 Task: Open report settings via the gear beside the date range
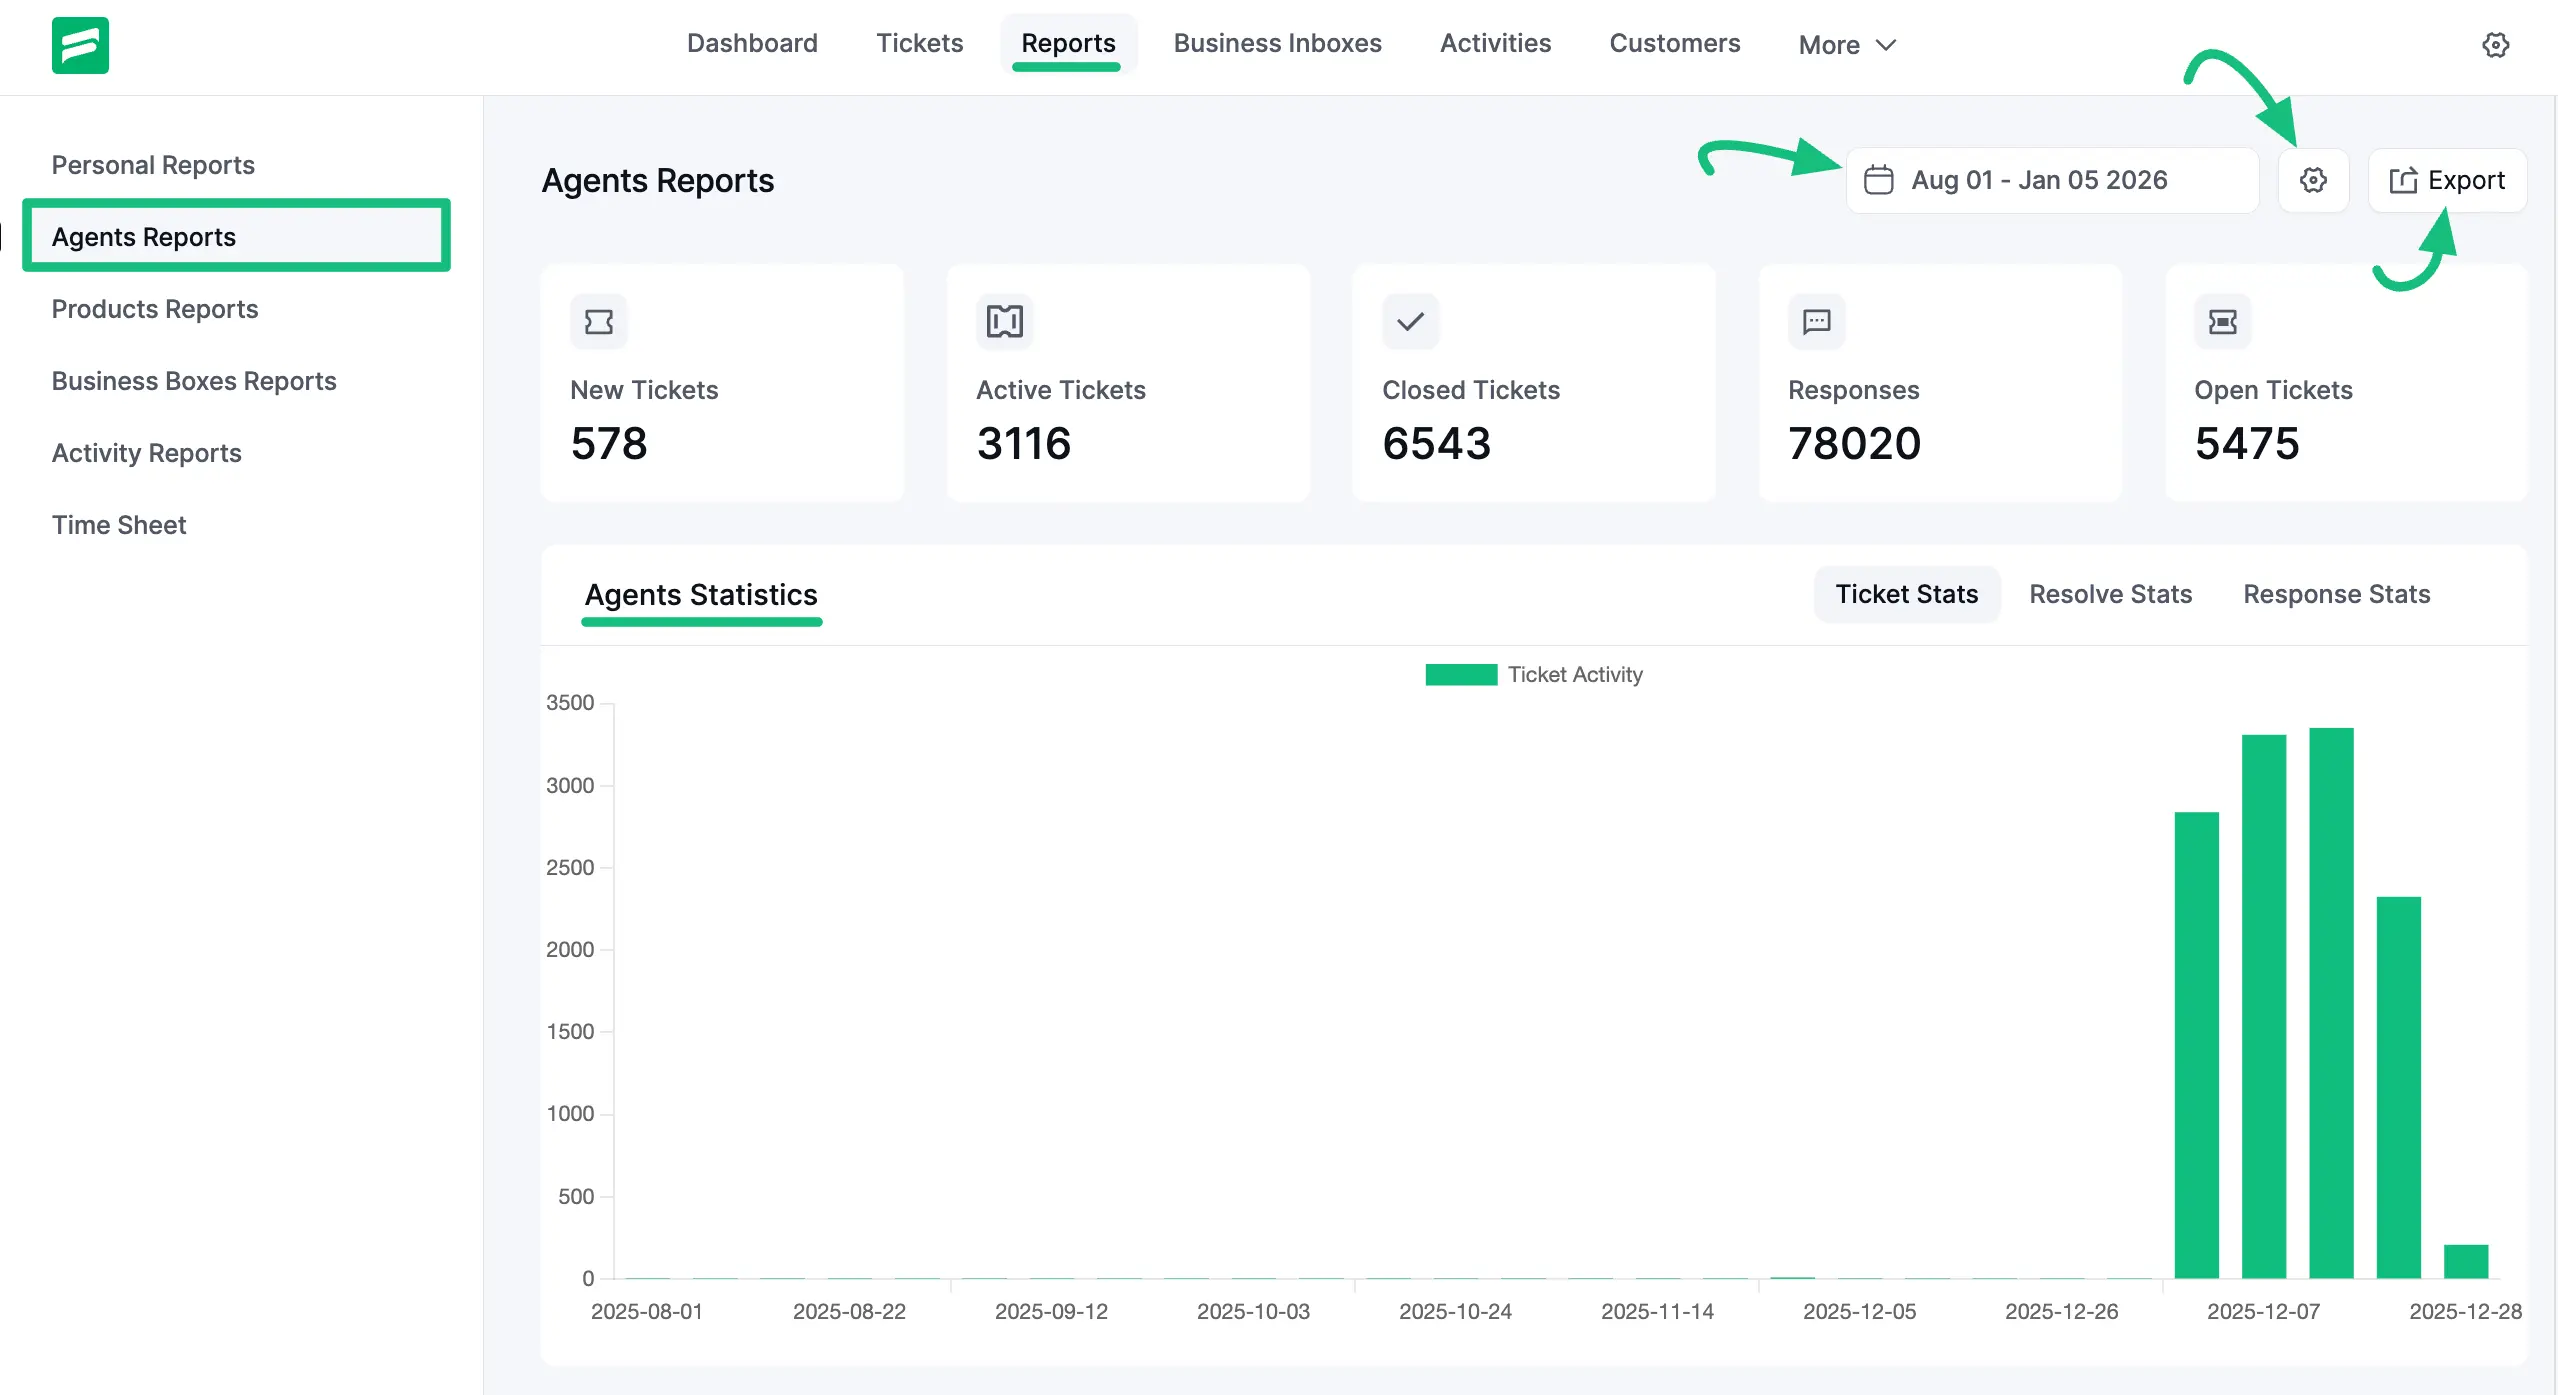point(2313,180)
